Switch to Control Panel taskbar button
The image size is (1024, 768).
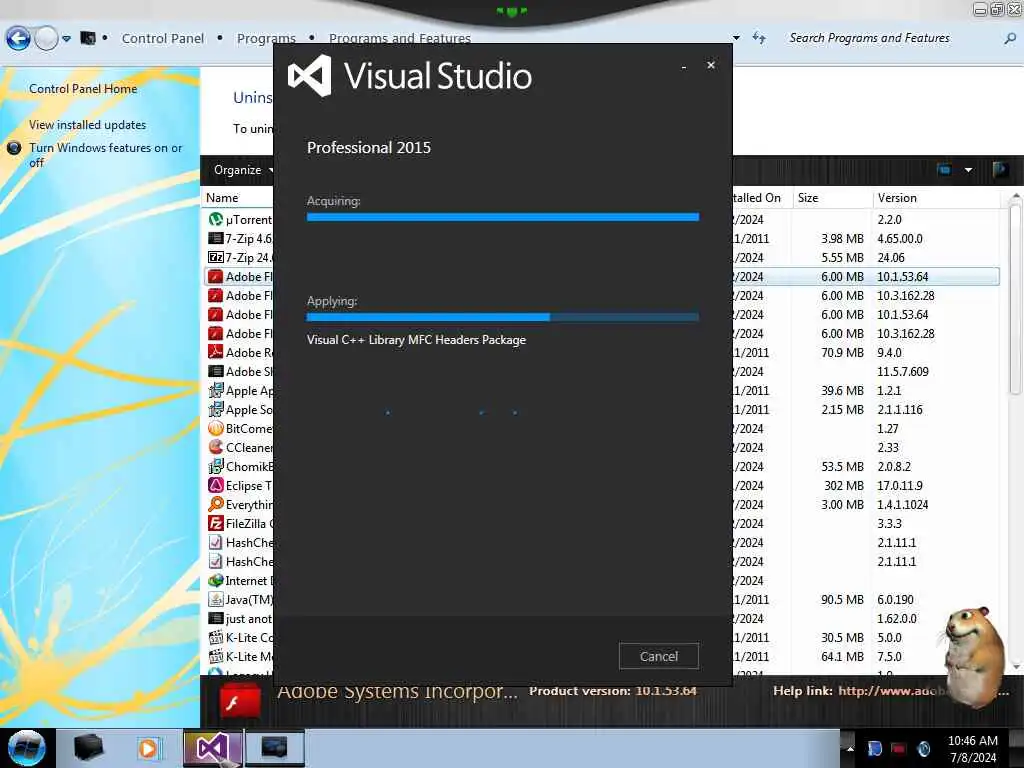[274, 748]
